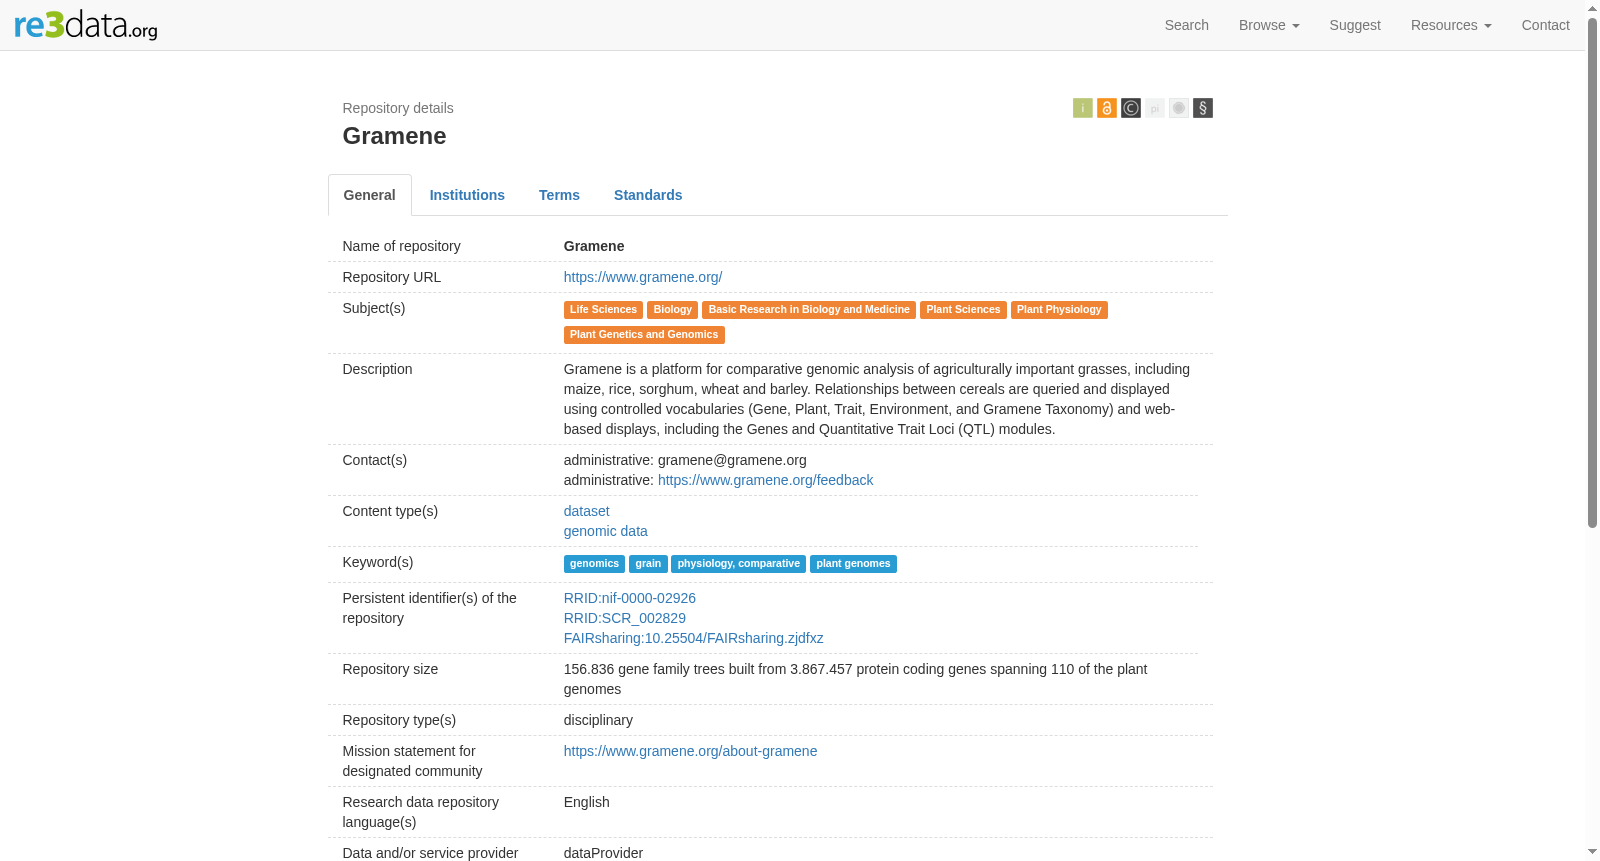Image resolution: width=1600 pixels, height=861 pixels.
Task: Click Basic Research in Biology and Medicine tag
Action: [x=809, y=310]
